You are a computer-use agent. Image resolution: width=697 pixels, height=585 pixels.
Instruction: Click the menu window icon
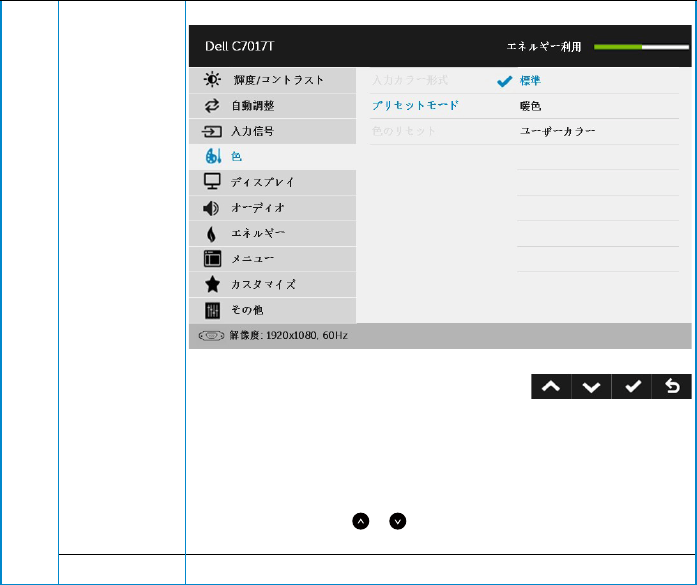pos(212,259)
